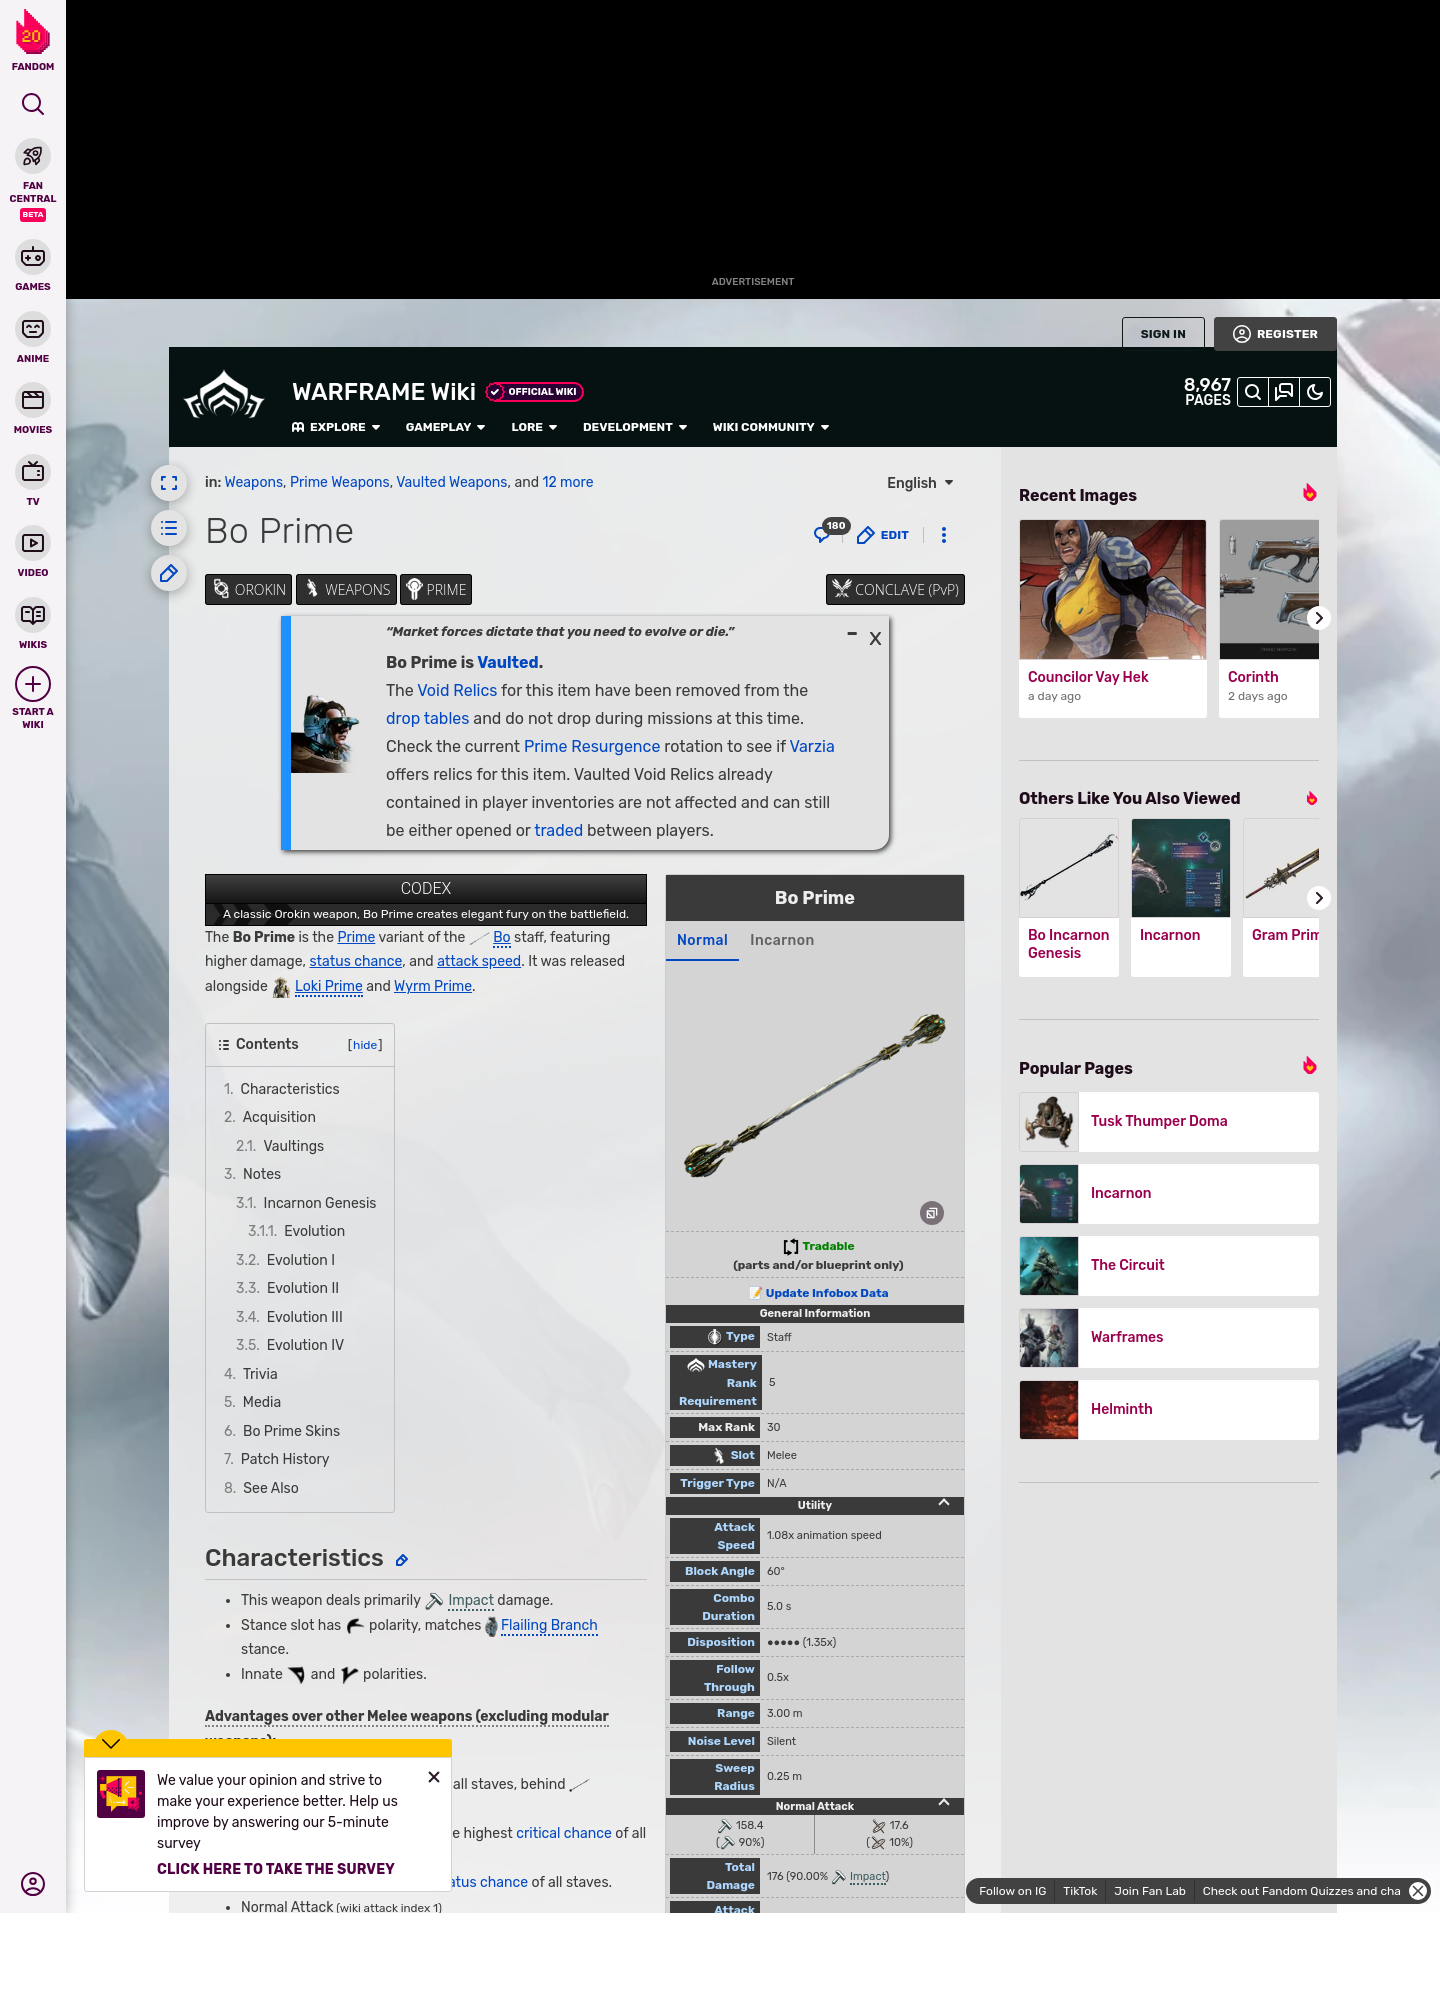Expand the Gameplay navigation menu

click(x=445, y=427)
